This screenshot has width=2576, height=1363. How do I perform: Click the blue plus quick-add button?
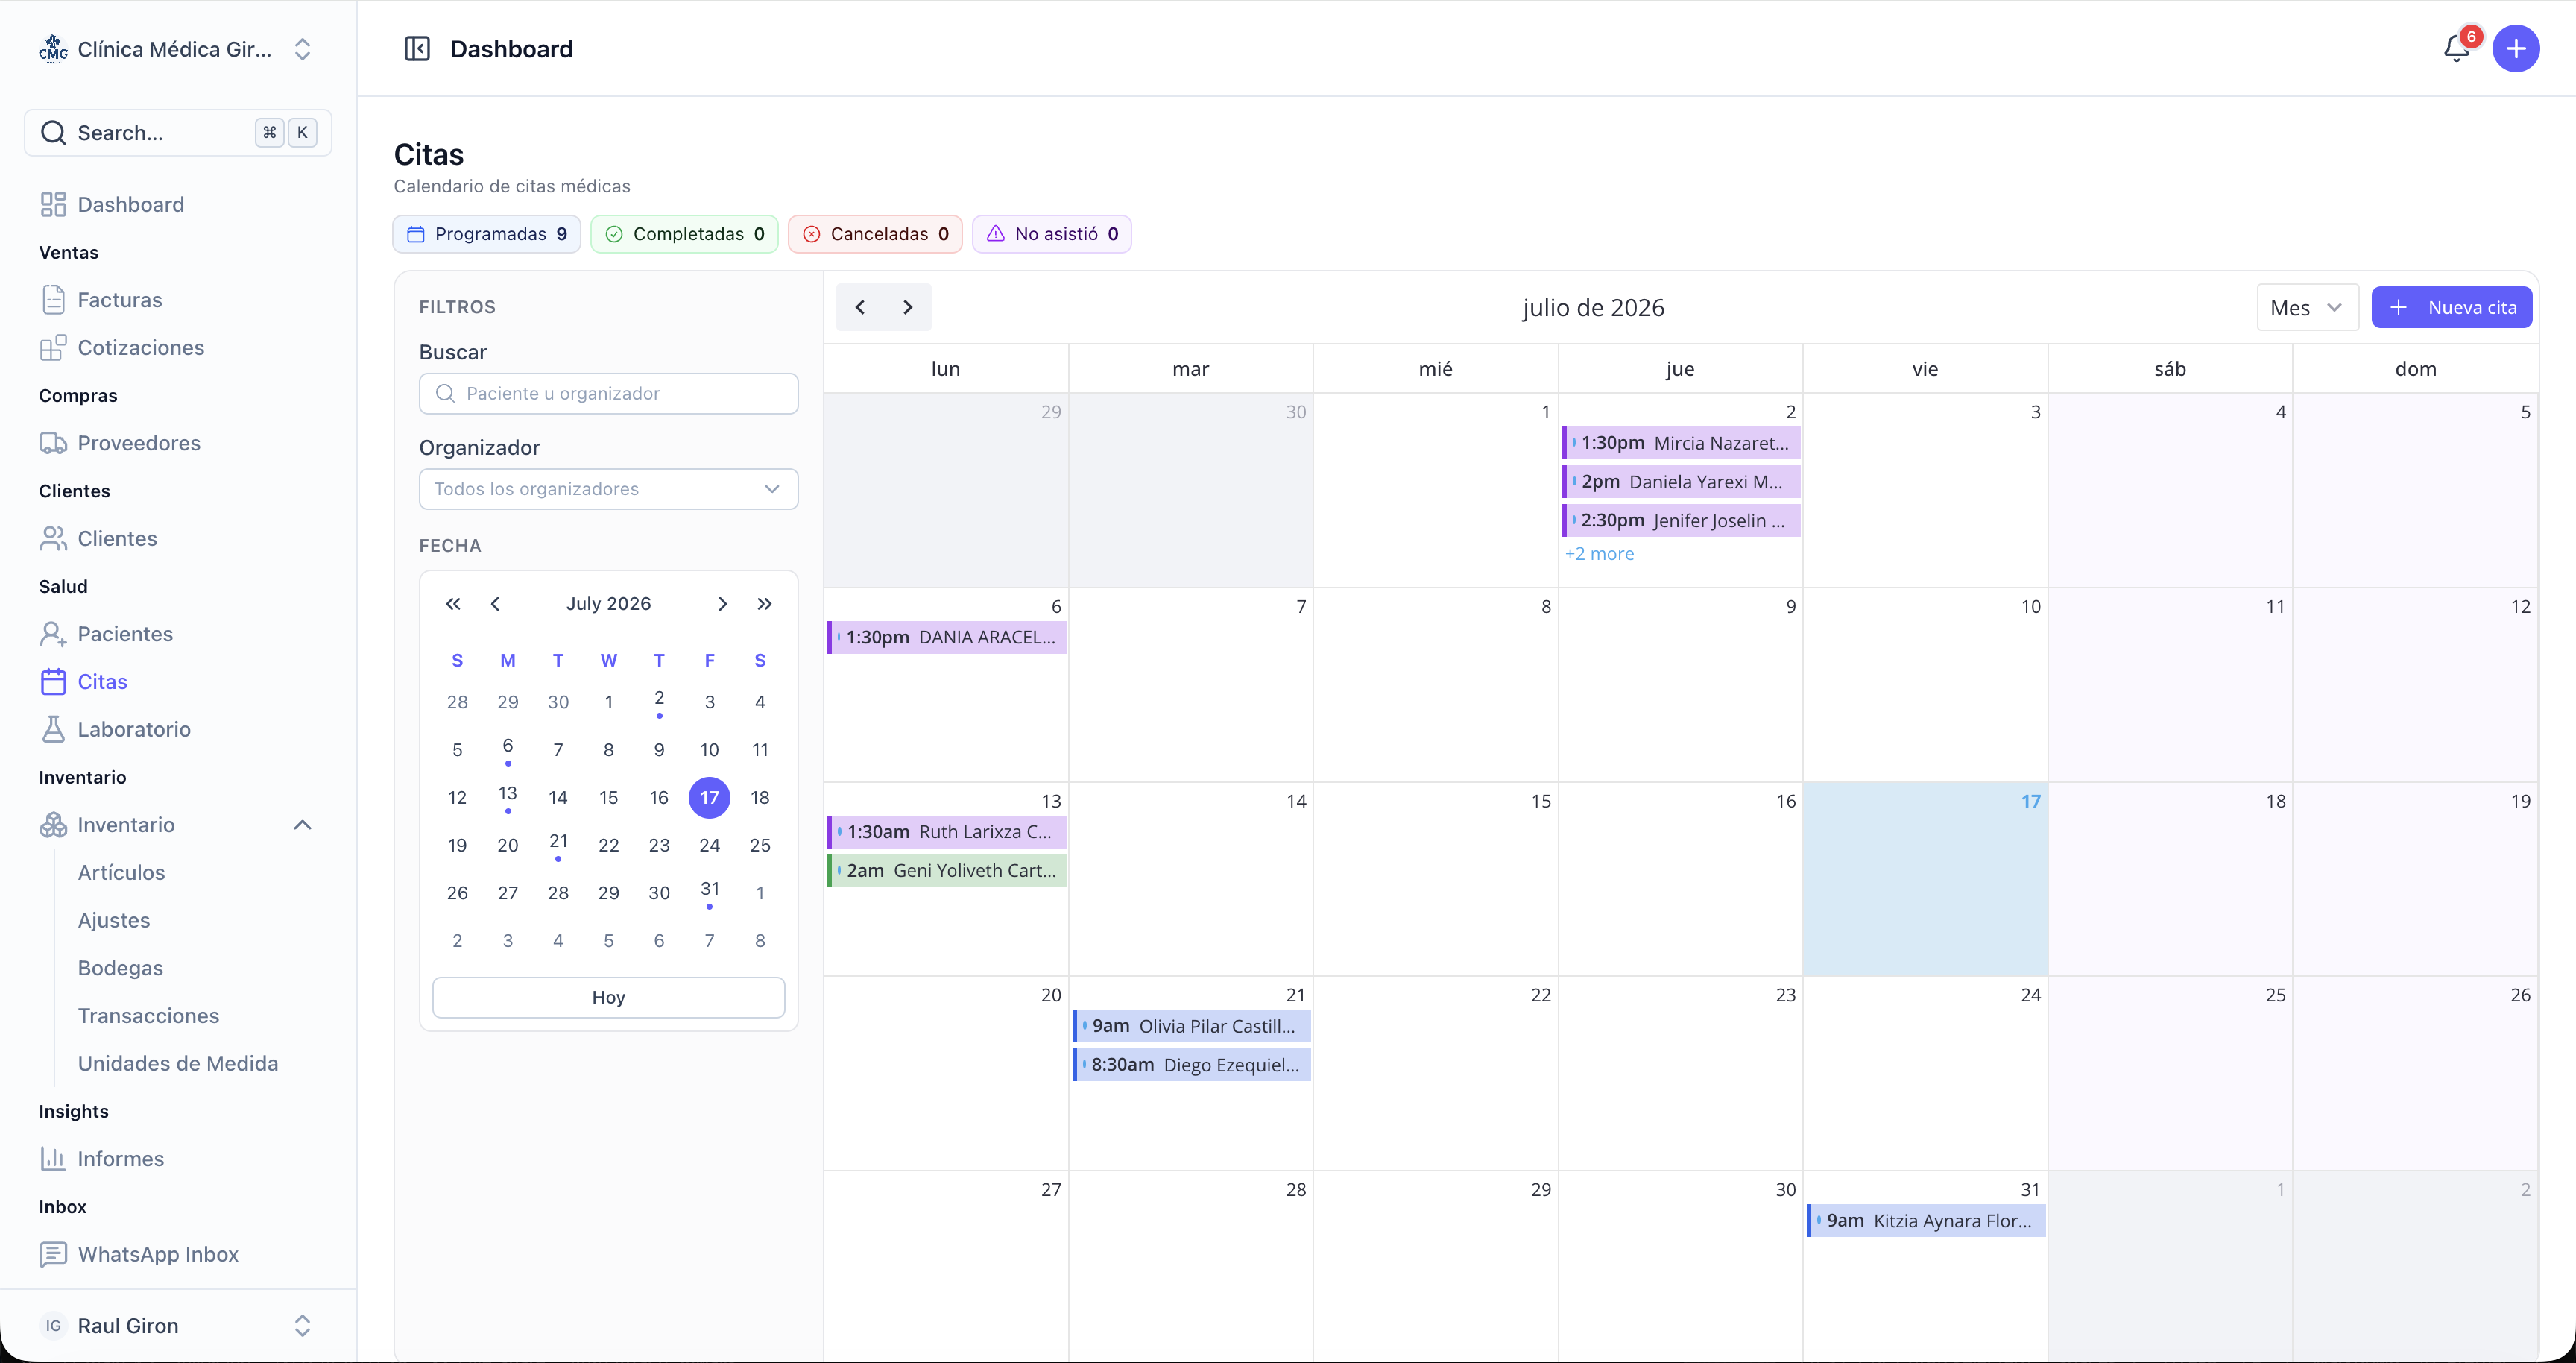(x=2515, y=49)
